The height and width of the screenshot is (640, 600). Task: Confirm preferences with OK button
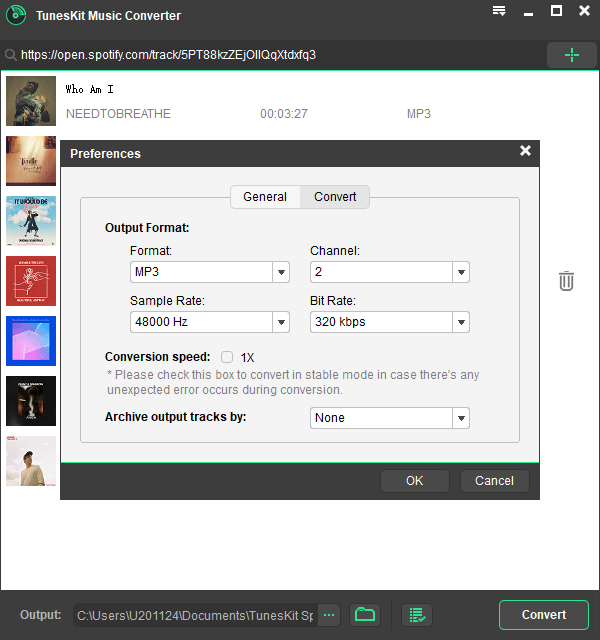(415, 481)
